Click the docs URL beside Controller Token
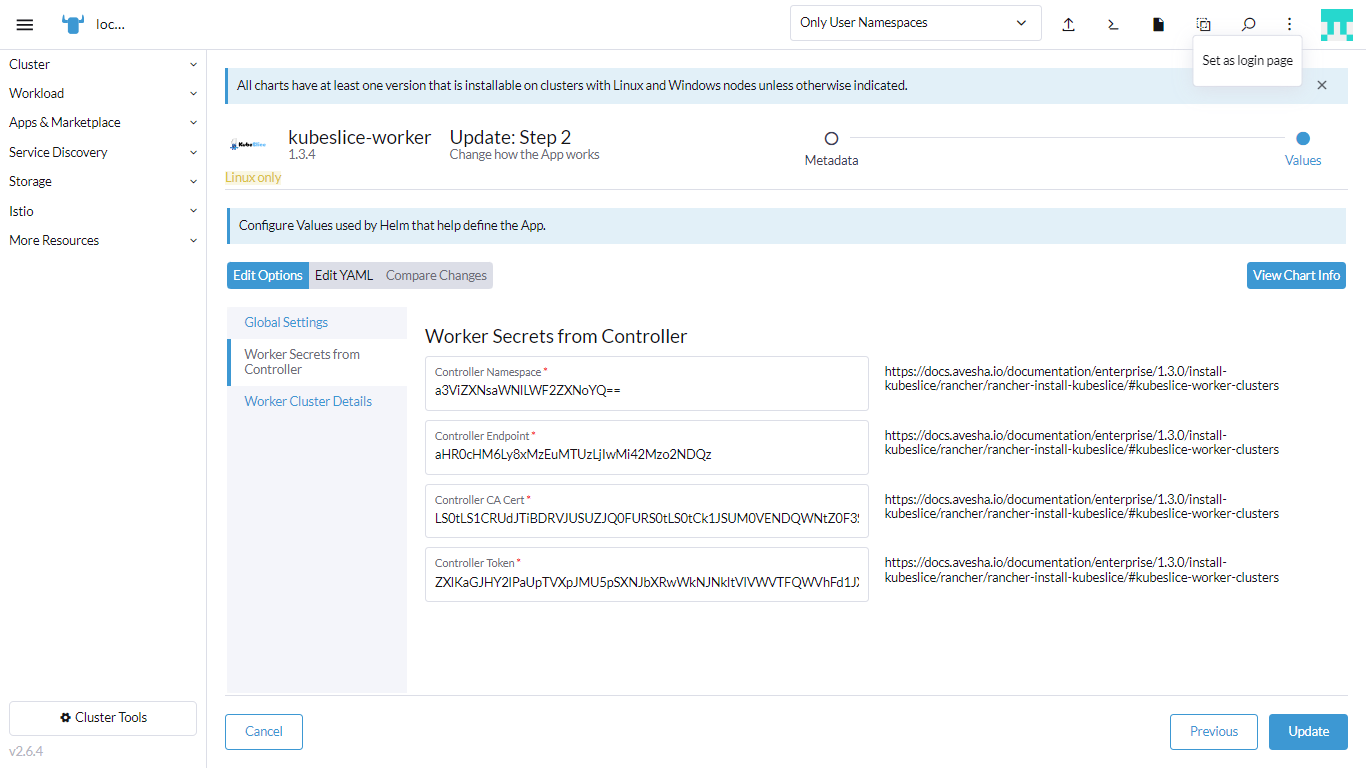Screen dimensions: 1366x768 pyautogui.click(x=1082, y=570)
